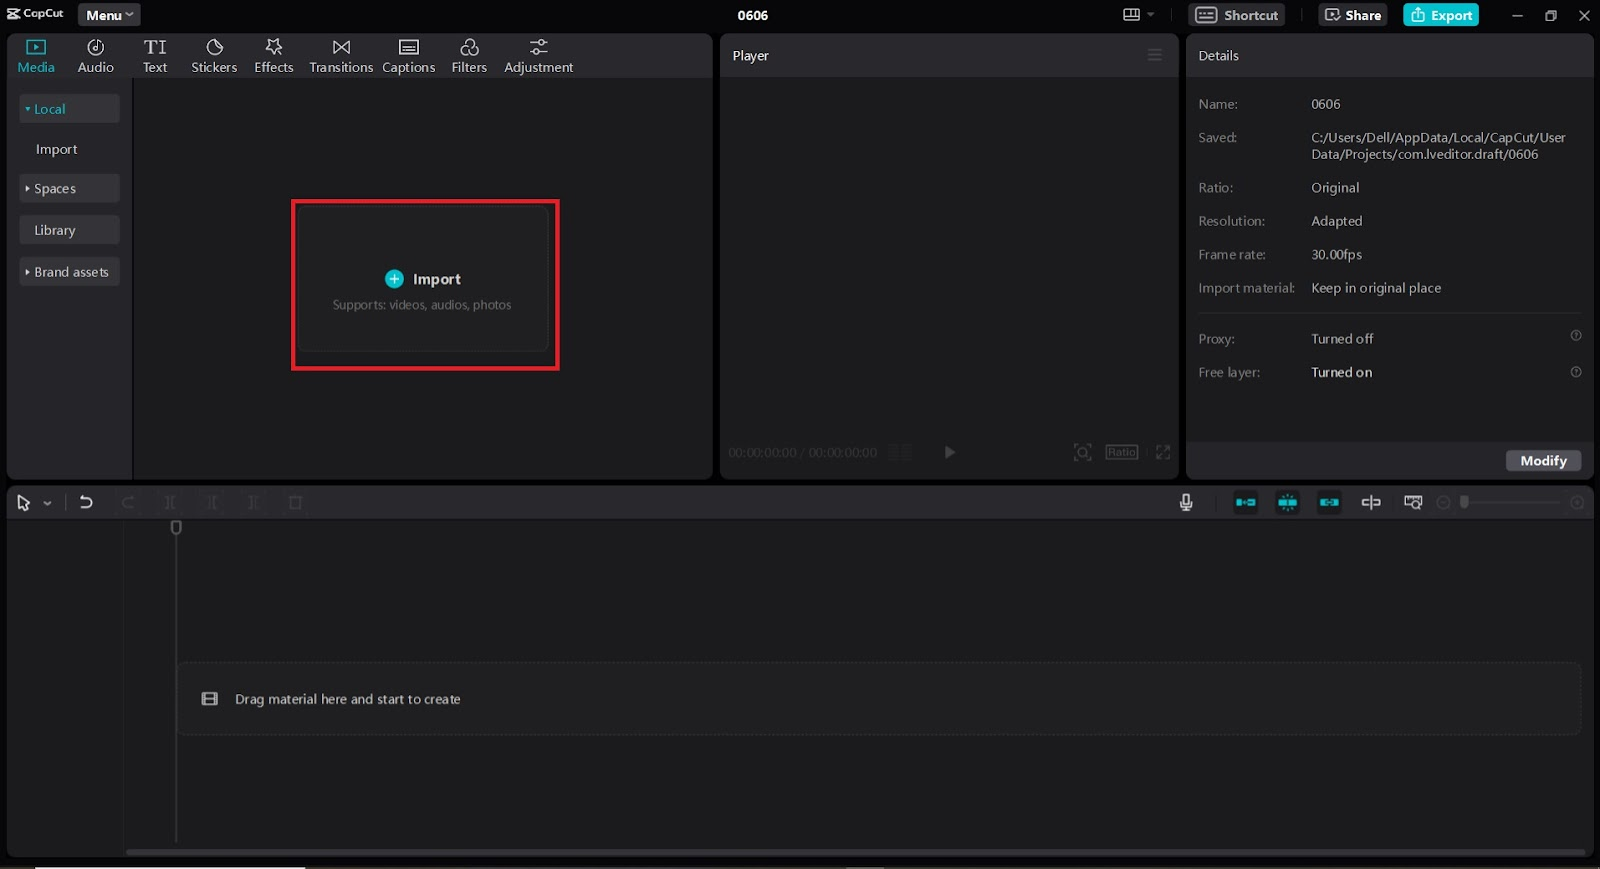
Task: Click the undo arrow in timeline toolbar
Action: point(86,503)
